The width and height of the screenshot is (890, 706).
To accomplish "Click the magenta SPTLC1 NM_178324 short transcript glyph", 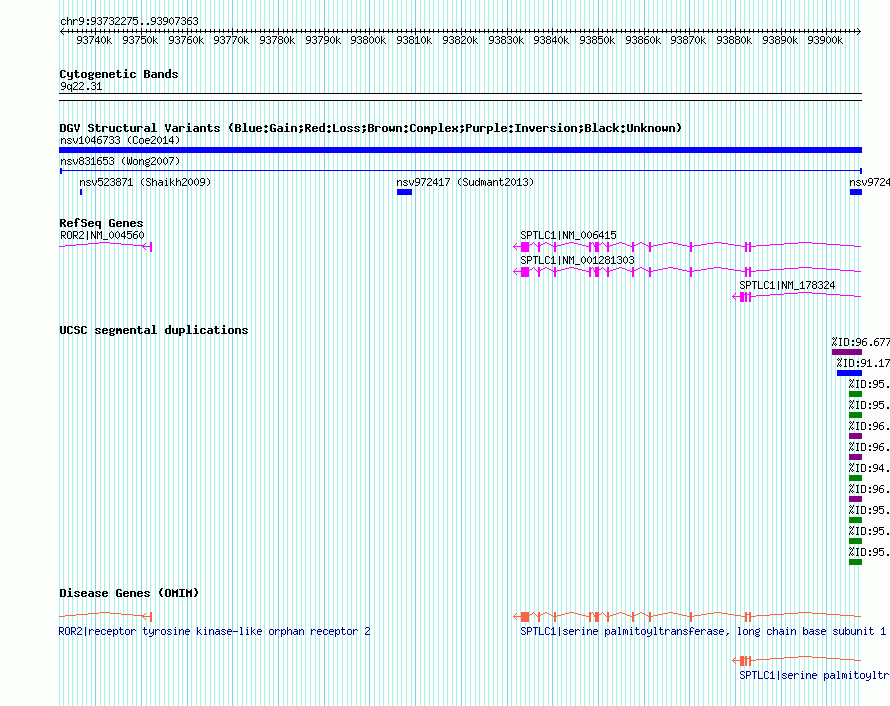I will 797,296.
